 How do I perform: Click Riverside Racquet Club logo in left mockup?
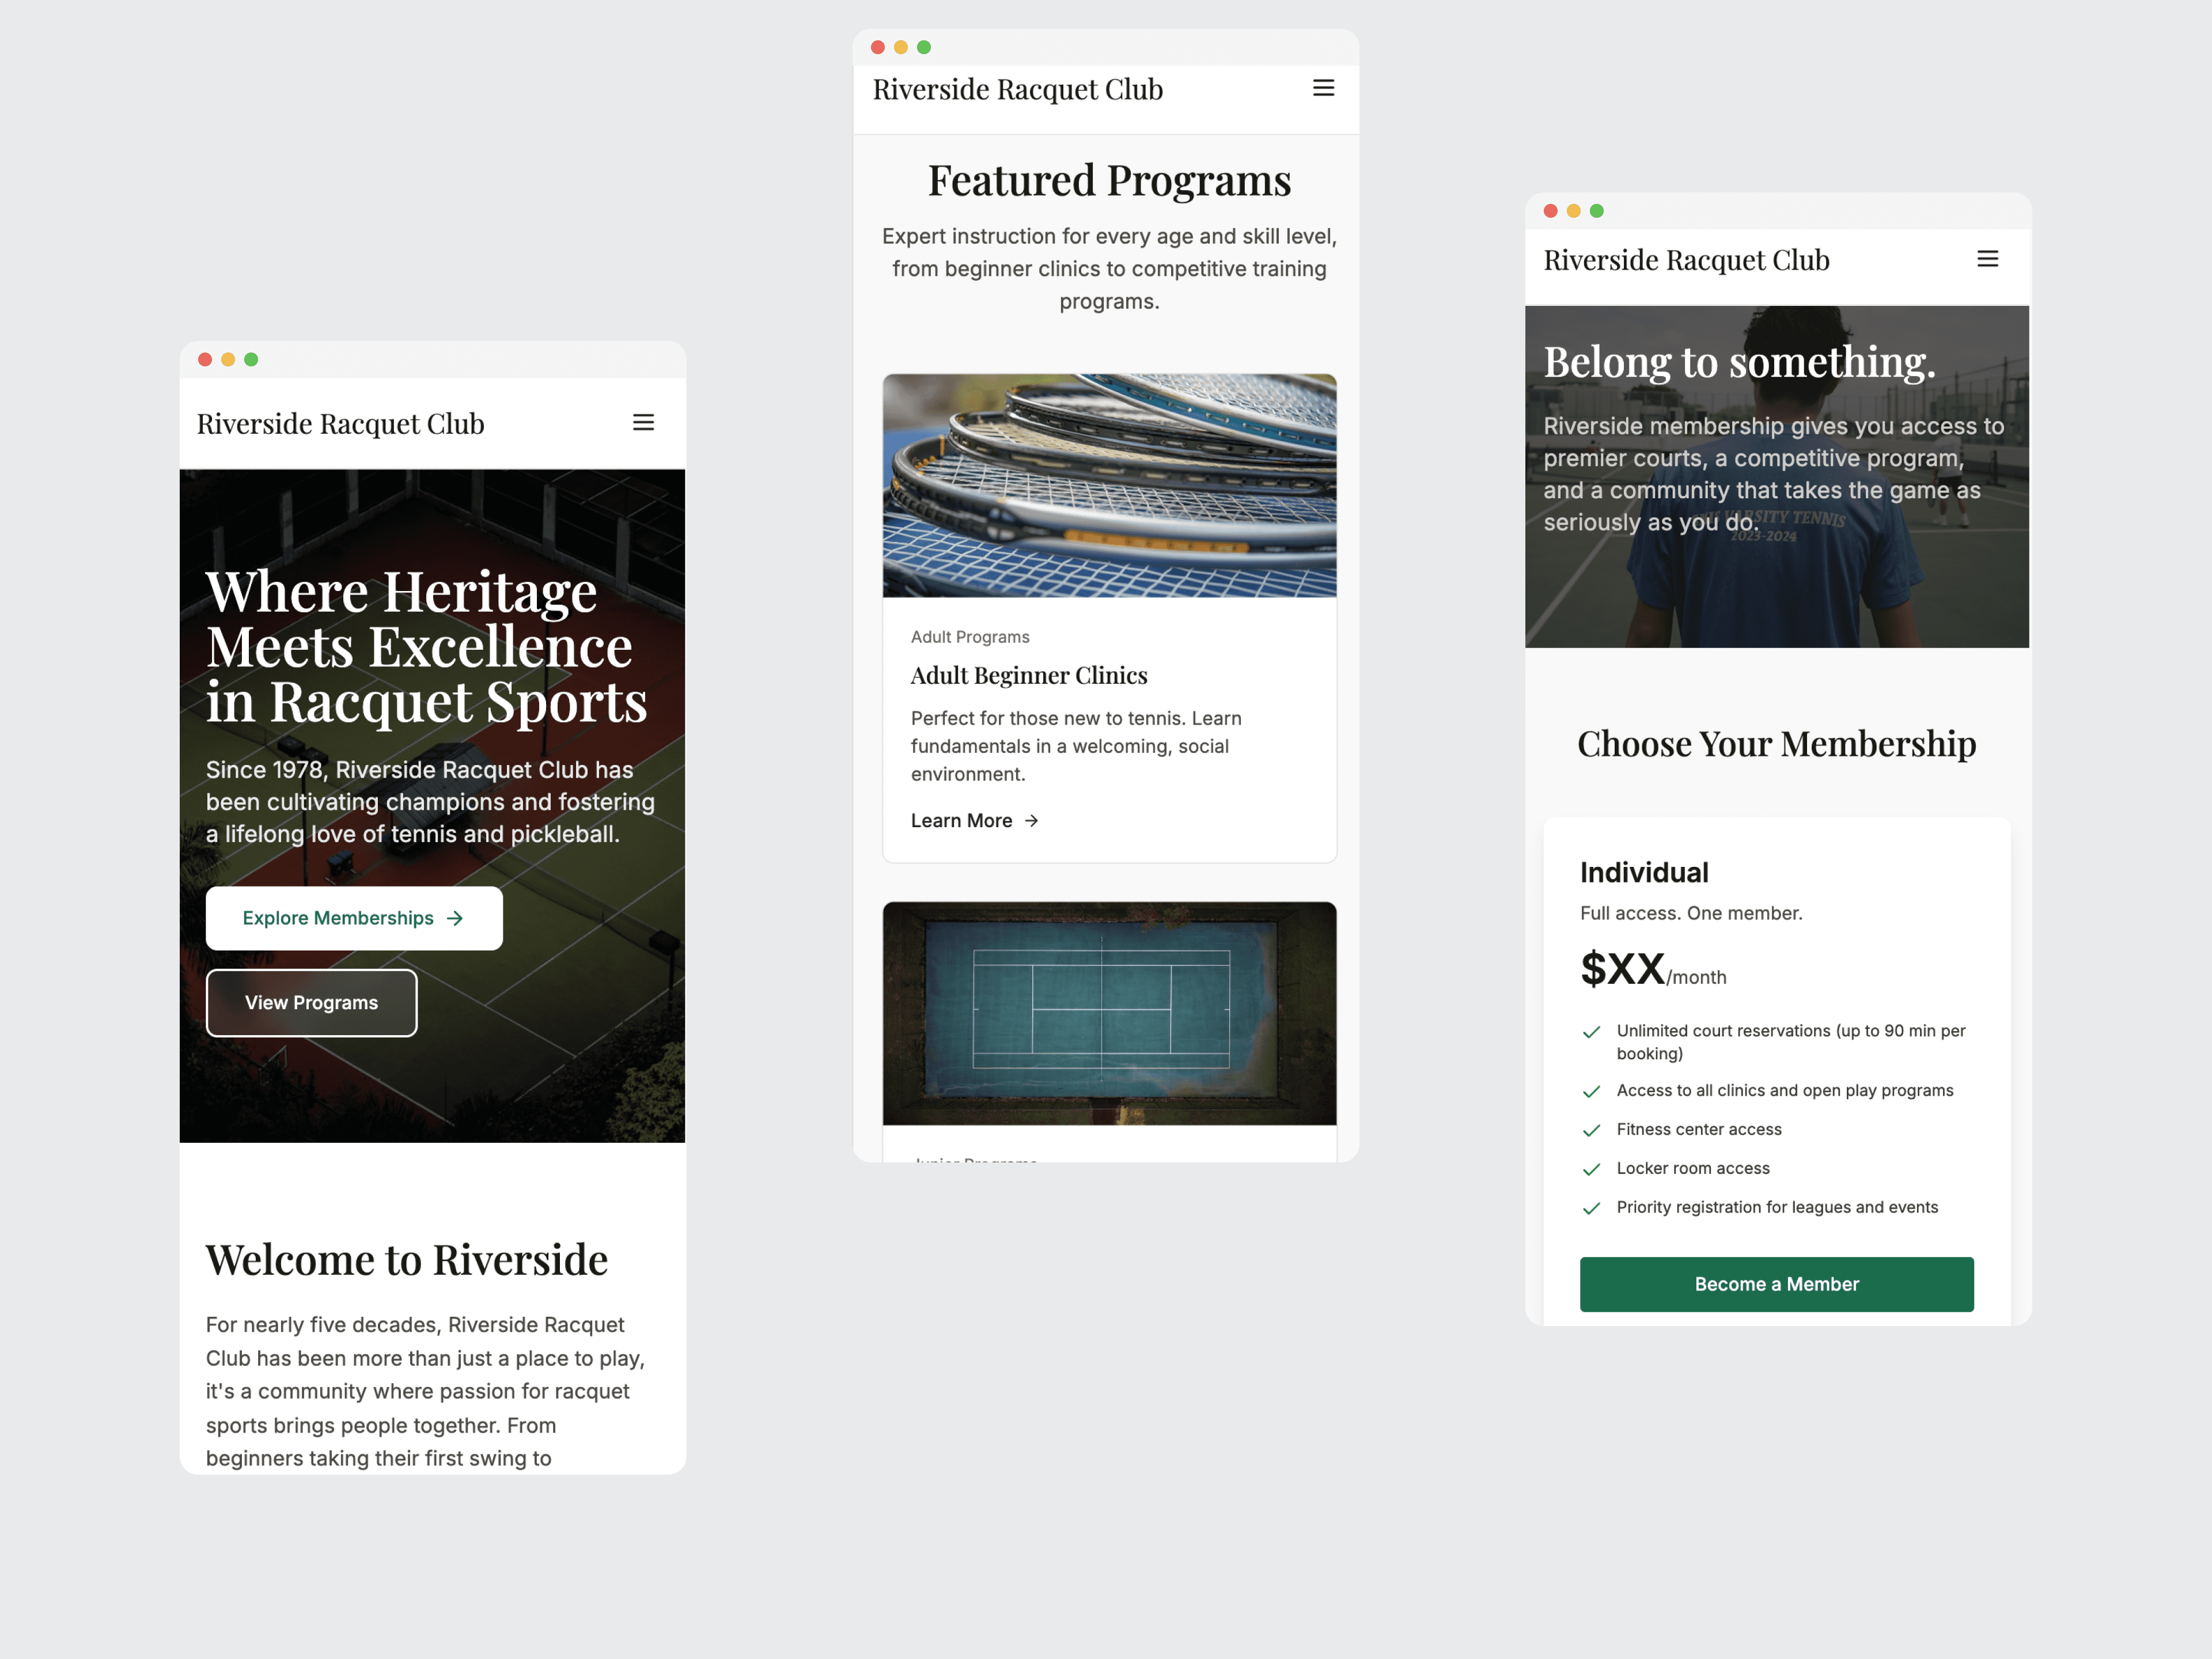point(340,424)
